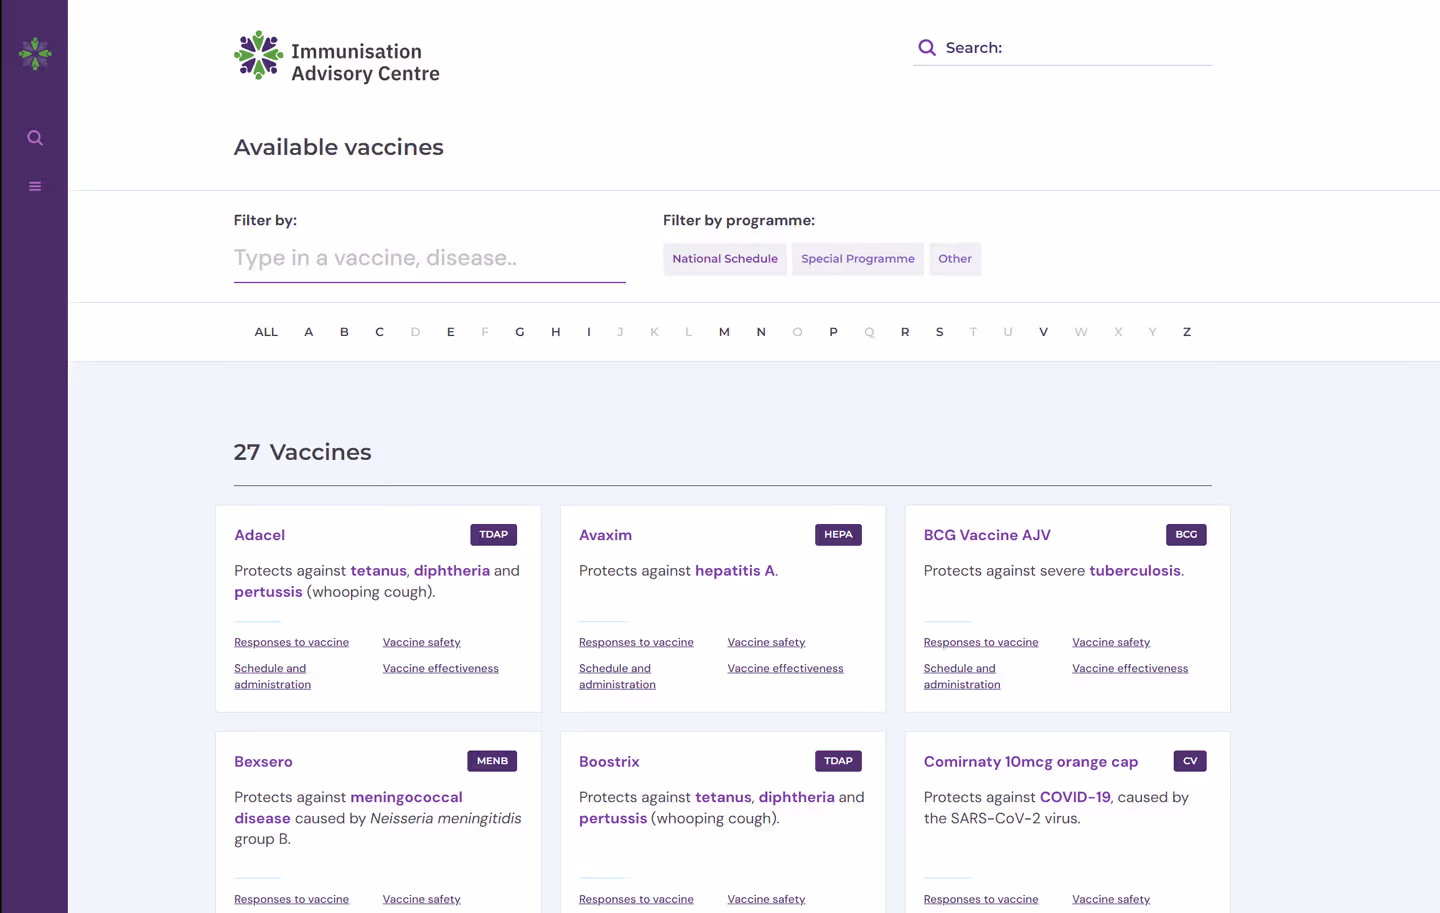Open BCG Schedule and administration link
The image size is (1440, 913).
[962, 676]
